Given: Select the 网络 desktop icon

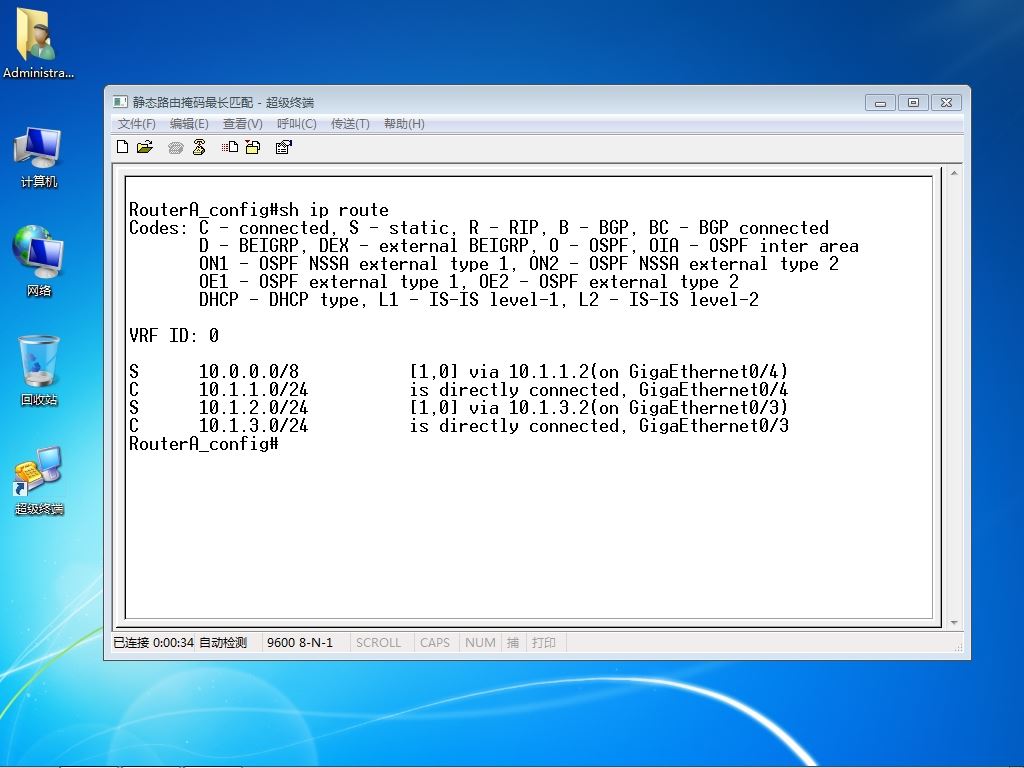Looking at the screenshot, I should tap(38, 261).
